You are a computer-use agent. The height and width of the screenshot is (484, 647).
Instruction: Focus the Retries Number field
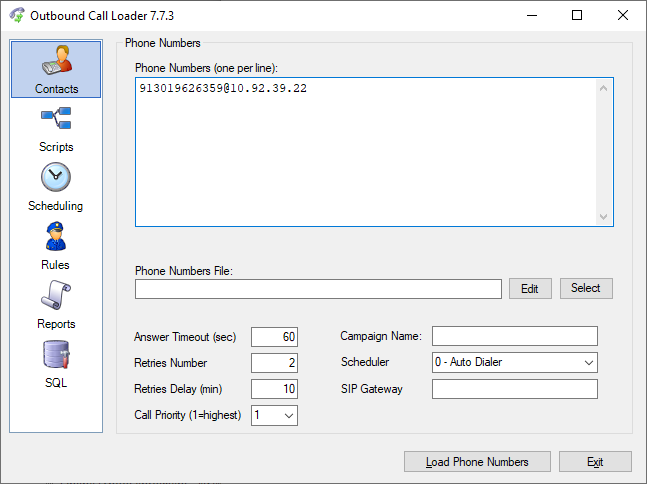274,363
